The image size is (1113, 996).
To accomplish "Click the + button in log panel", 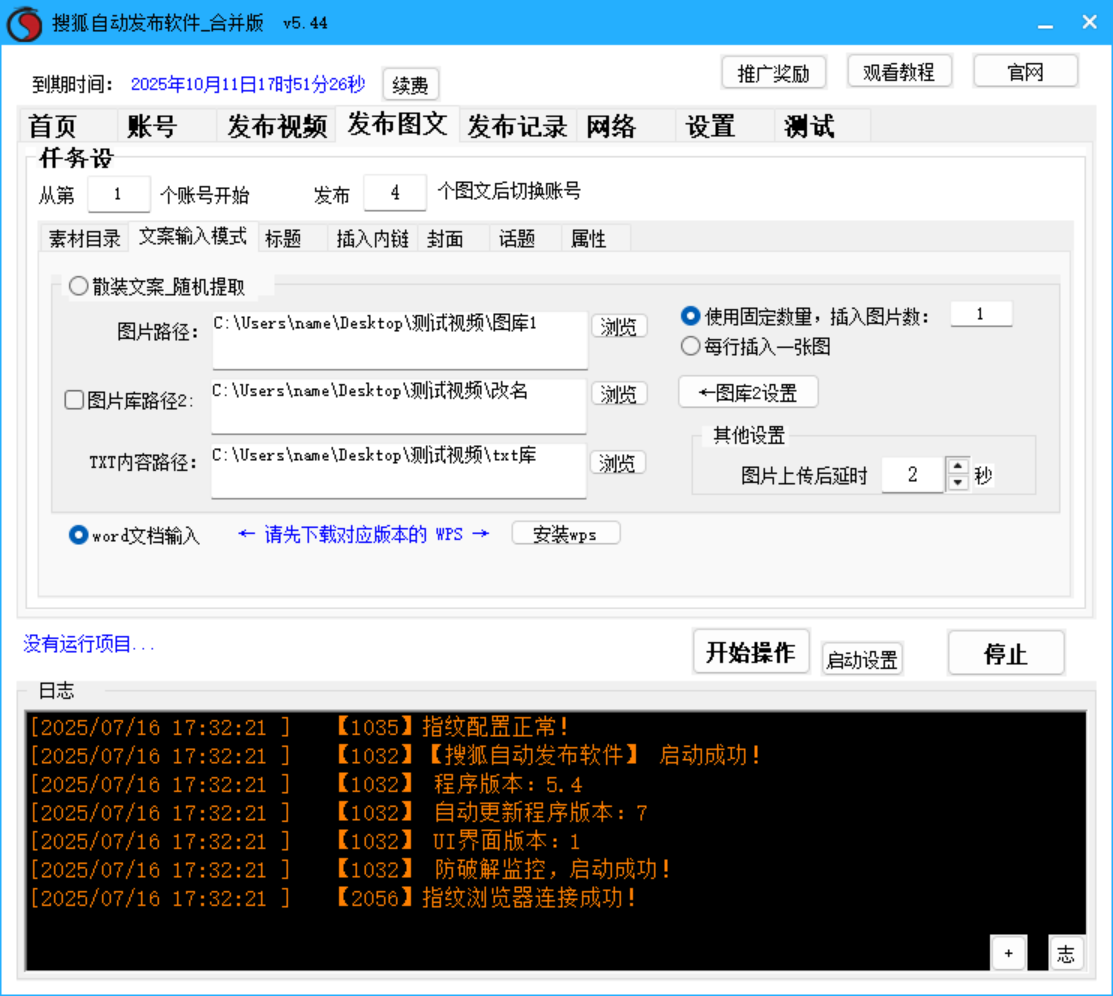I will [x=1008, y=953].
